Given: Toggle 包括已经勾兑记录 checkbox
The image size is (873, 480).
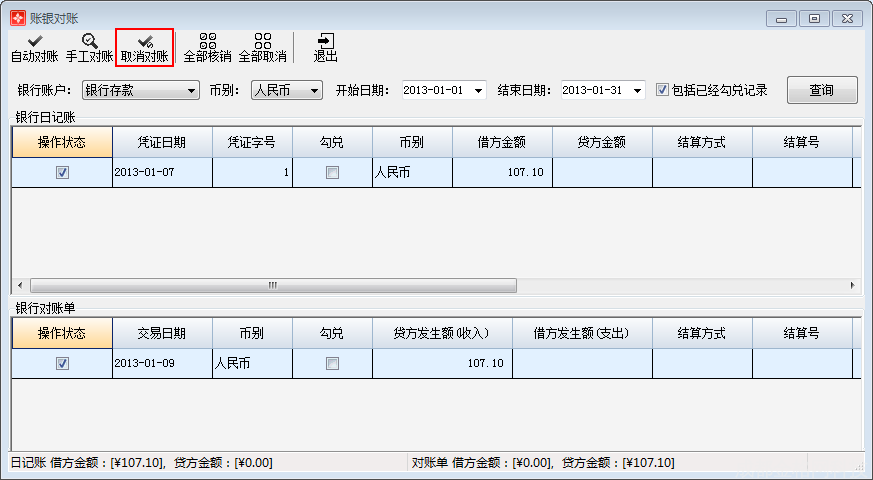Looking at the screenshot, I should click(662, 90).
